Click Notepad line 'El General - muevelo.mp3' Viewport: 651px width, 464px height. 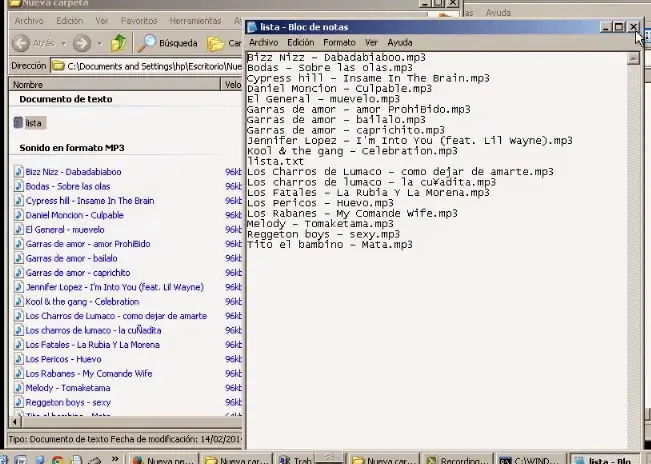pyautogui.click(x=323, y=99)
